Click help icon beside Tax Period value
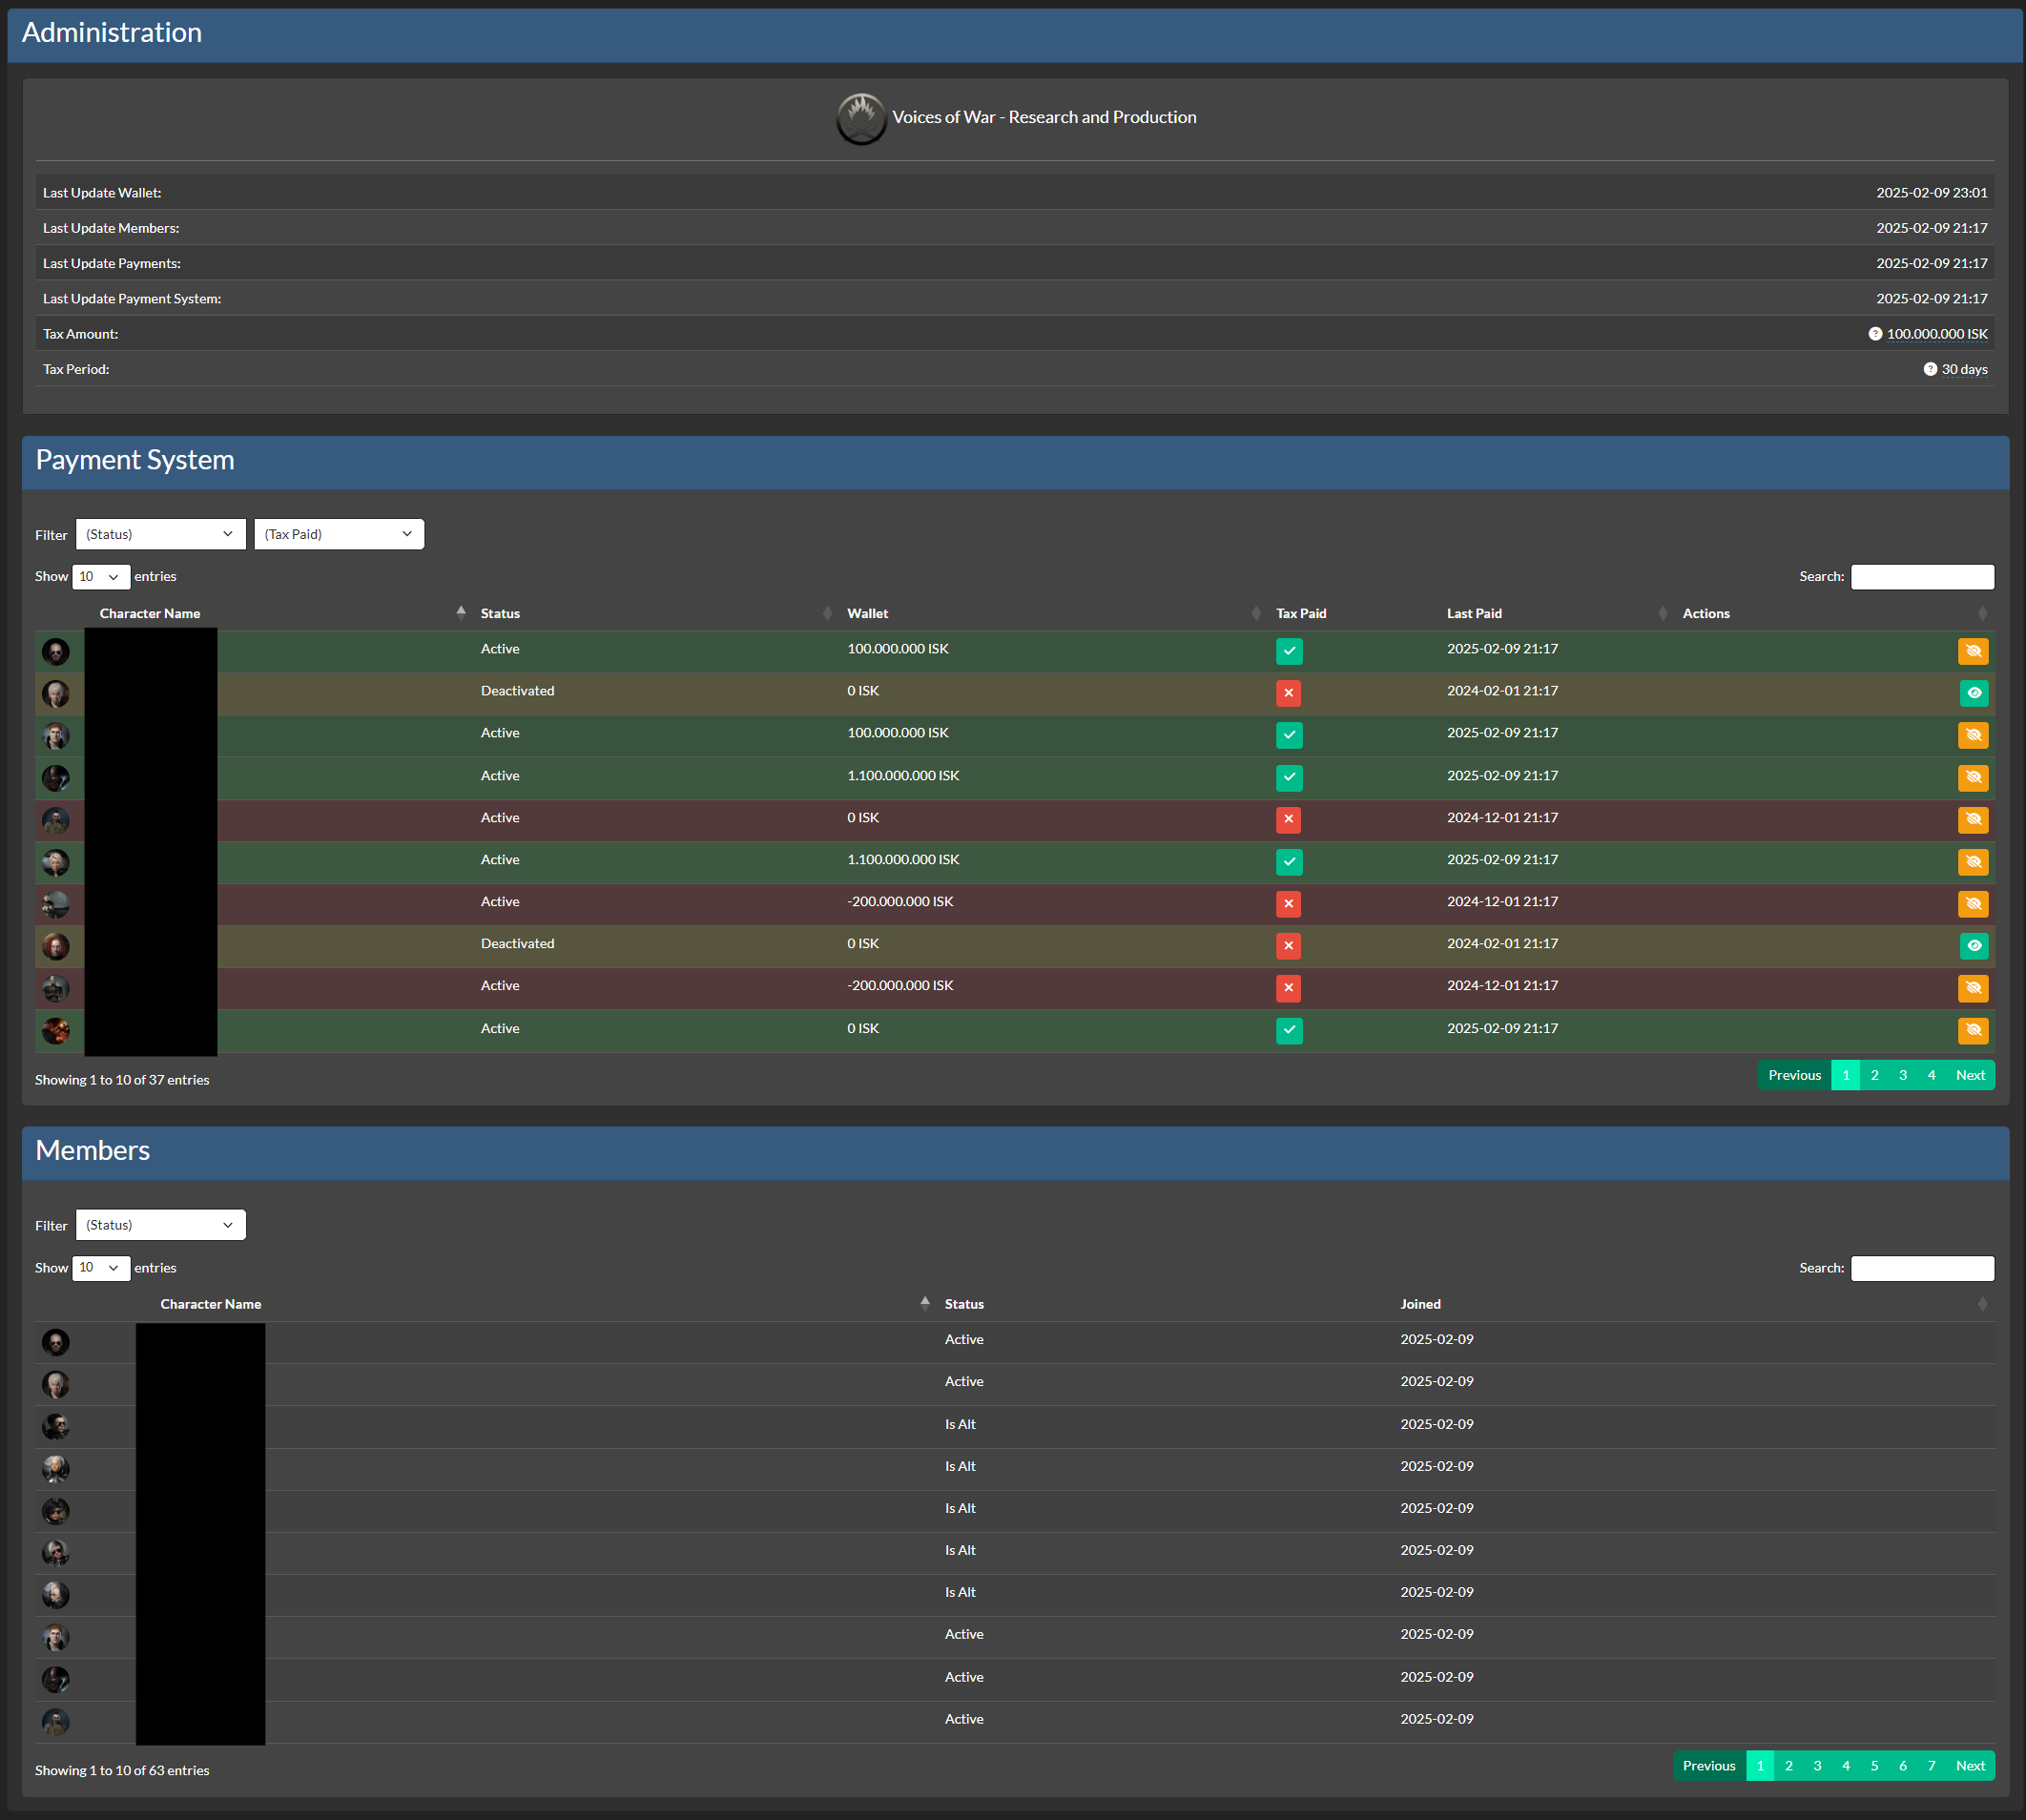 tap(1930, 369)
